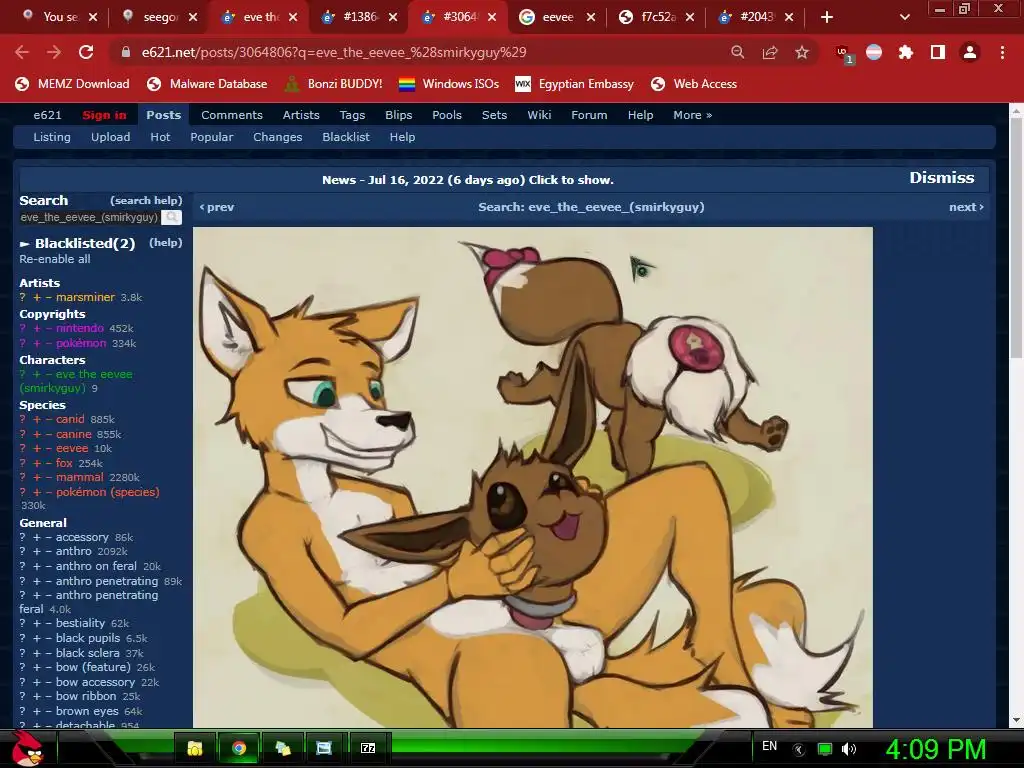1024x768 pixels.
Task: Click the browser forward arrow
Action: point(54,52)
